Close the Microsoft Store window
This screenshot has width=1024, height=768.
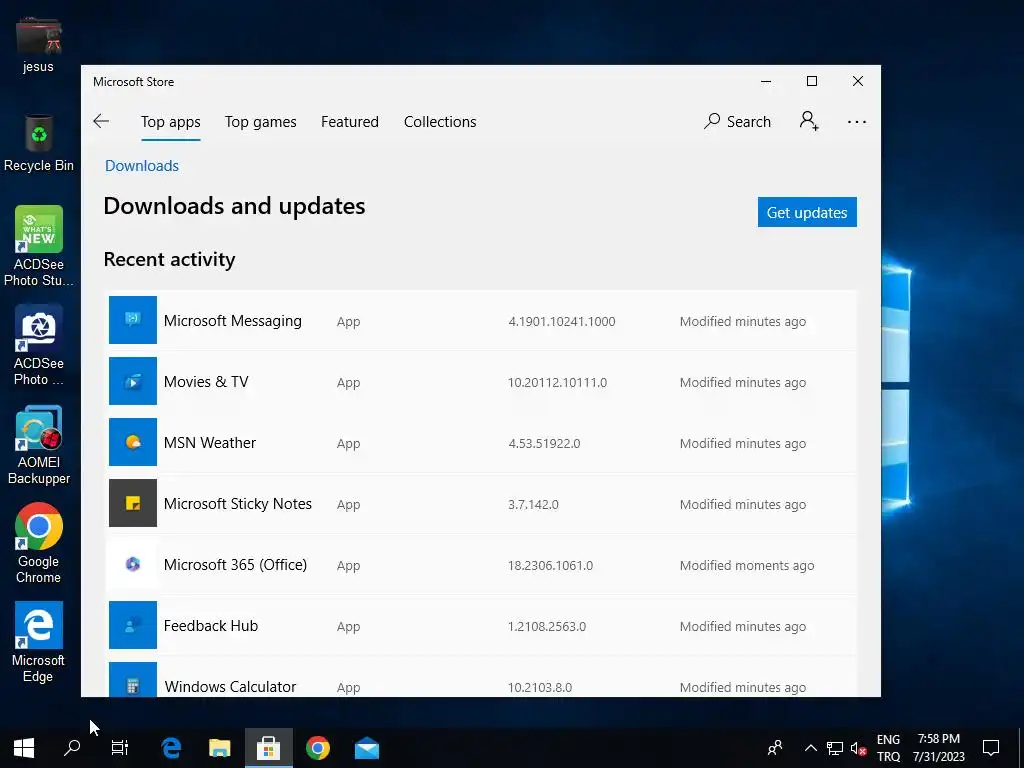tap(858, 81)
